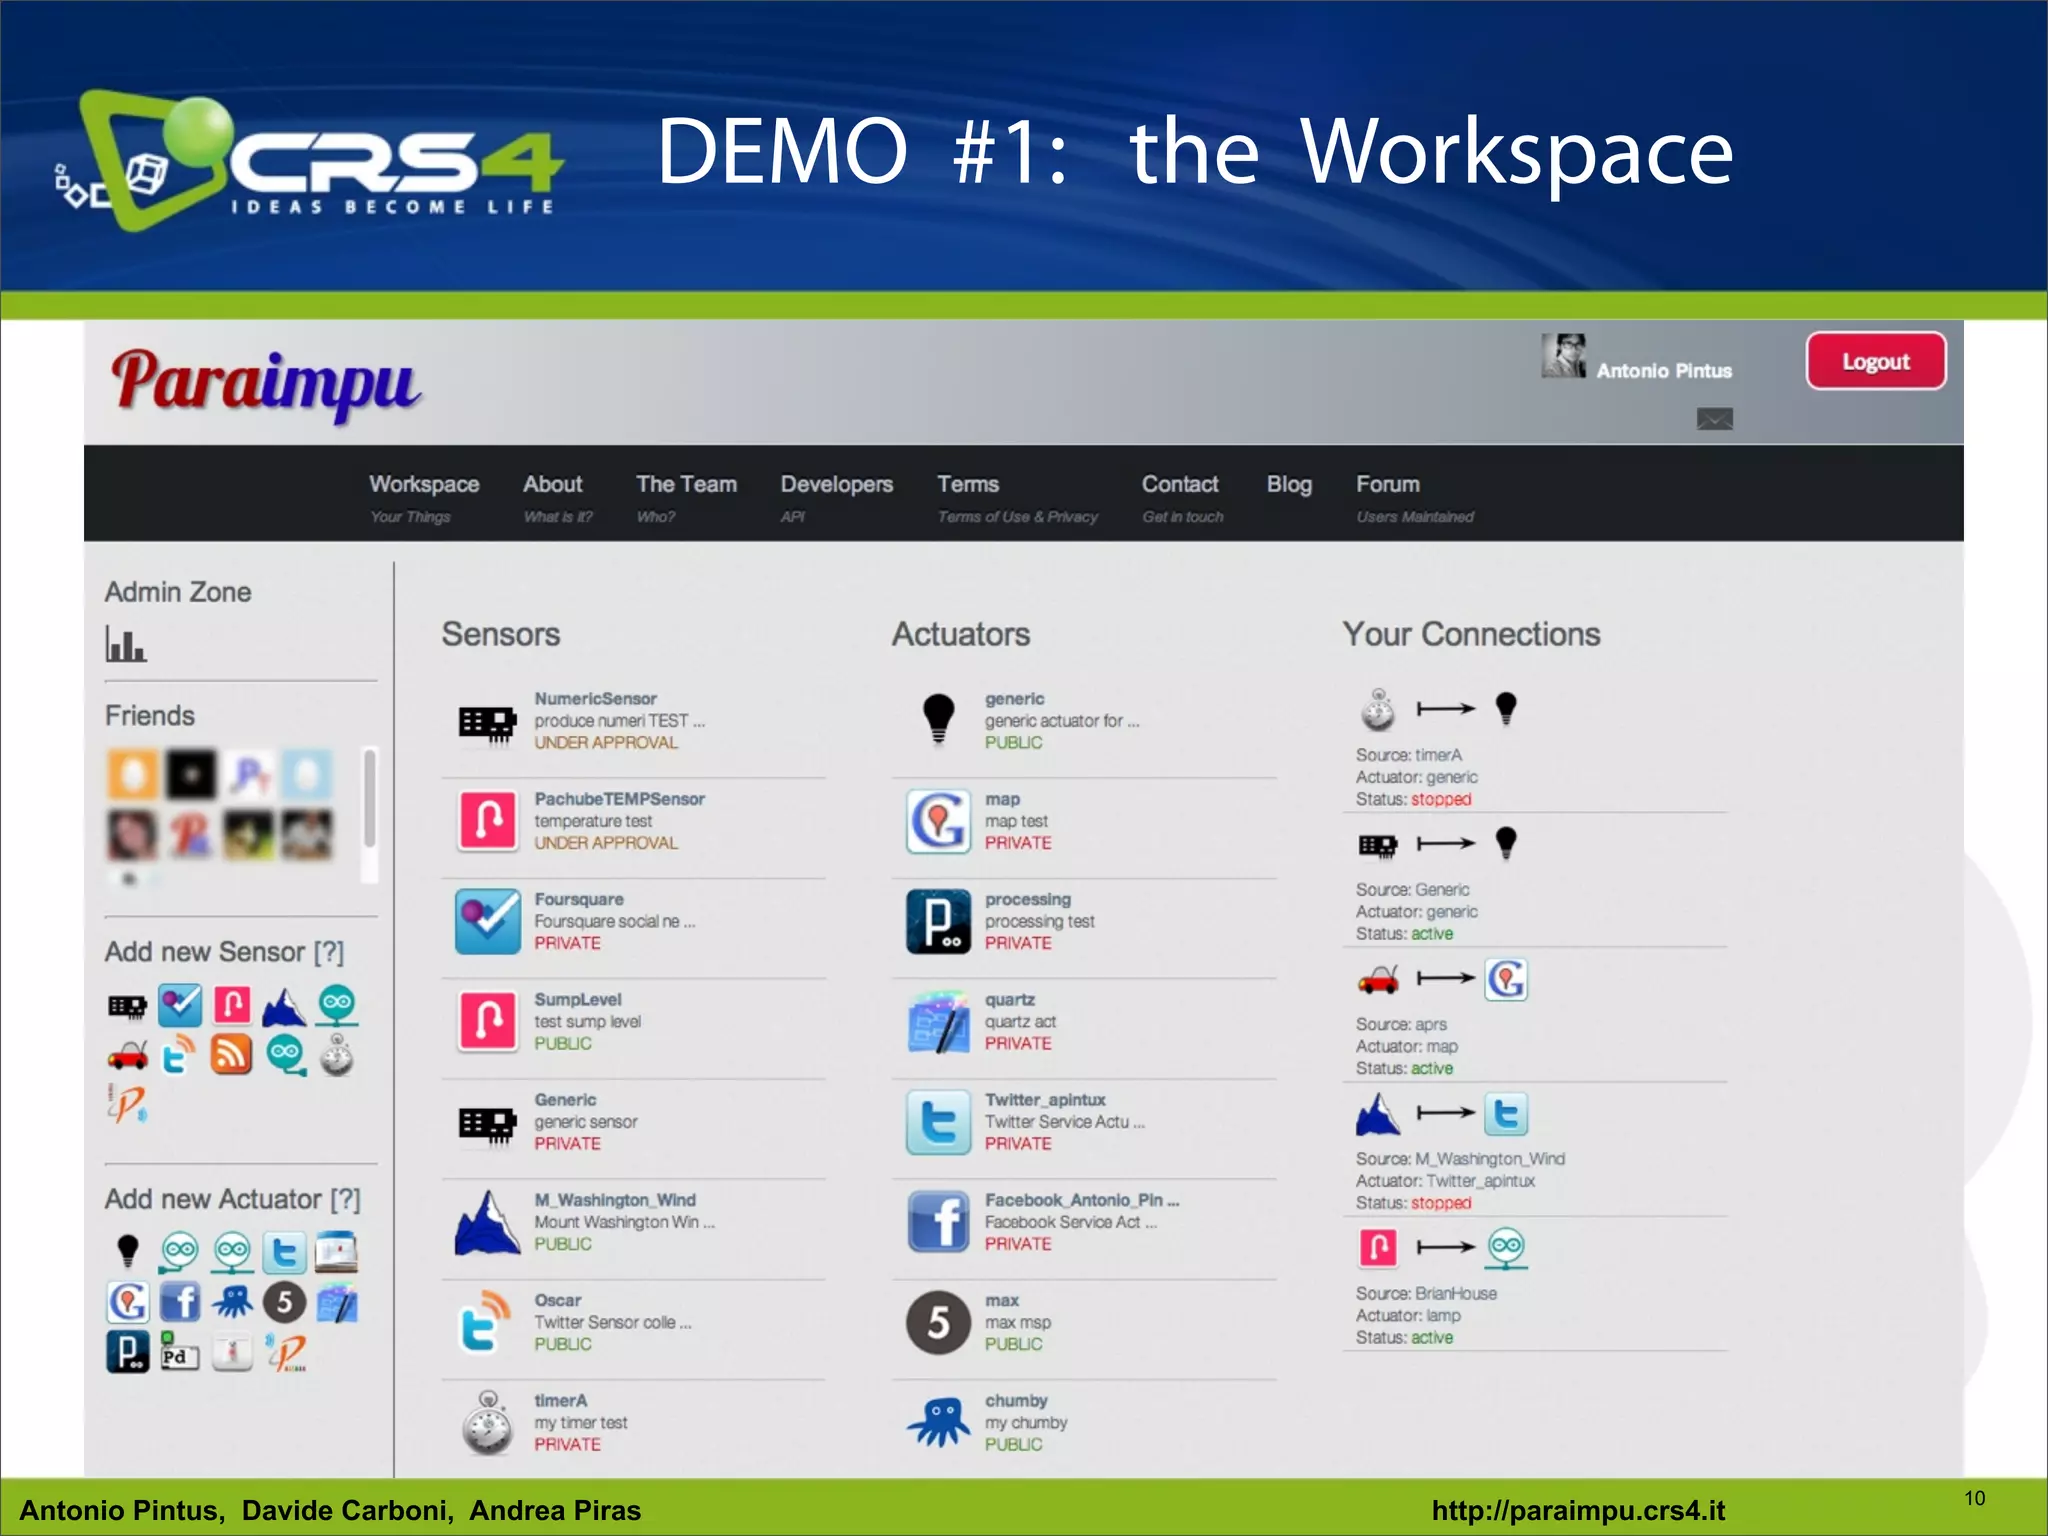Add an RSS feed sensor from the sidebar
The height and width of the screenshot is (1536, 2048).
tap(231, 1055)
